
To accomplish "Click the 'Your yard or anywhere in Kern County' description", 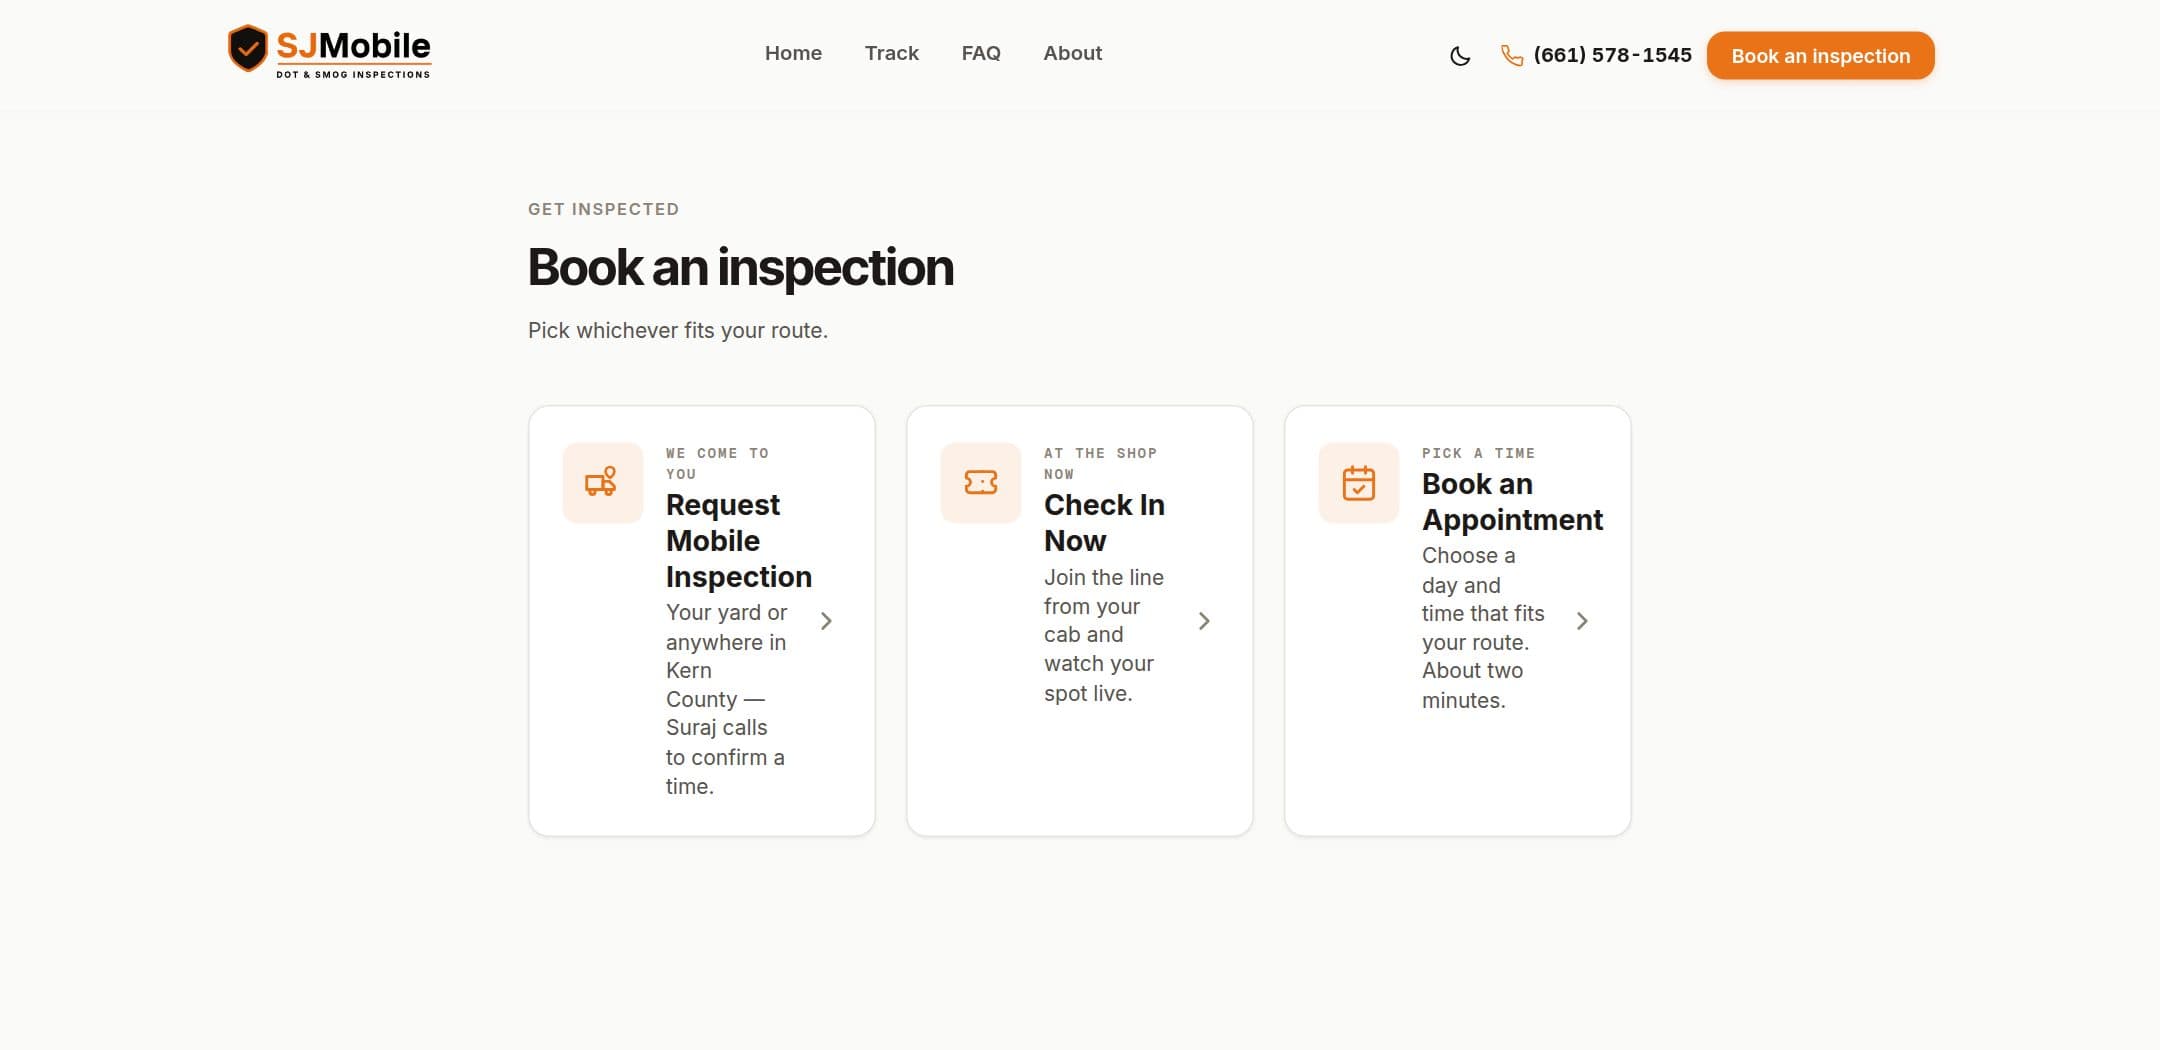I will click(x=727, y=699).
